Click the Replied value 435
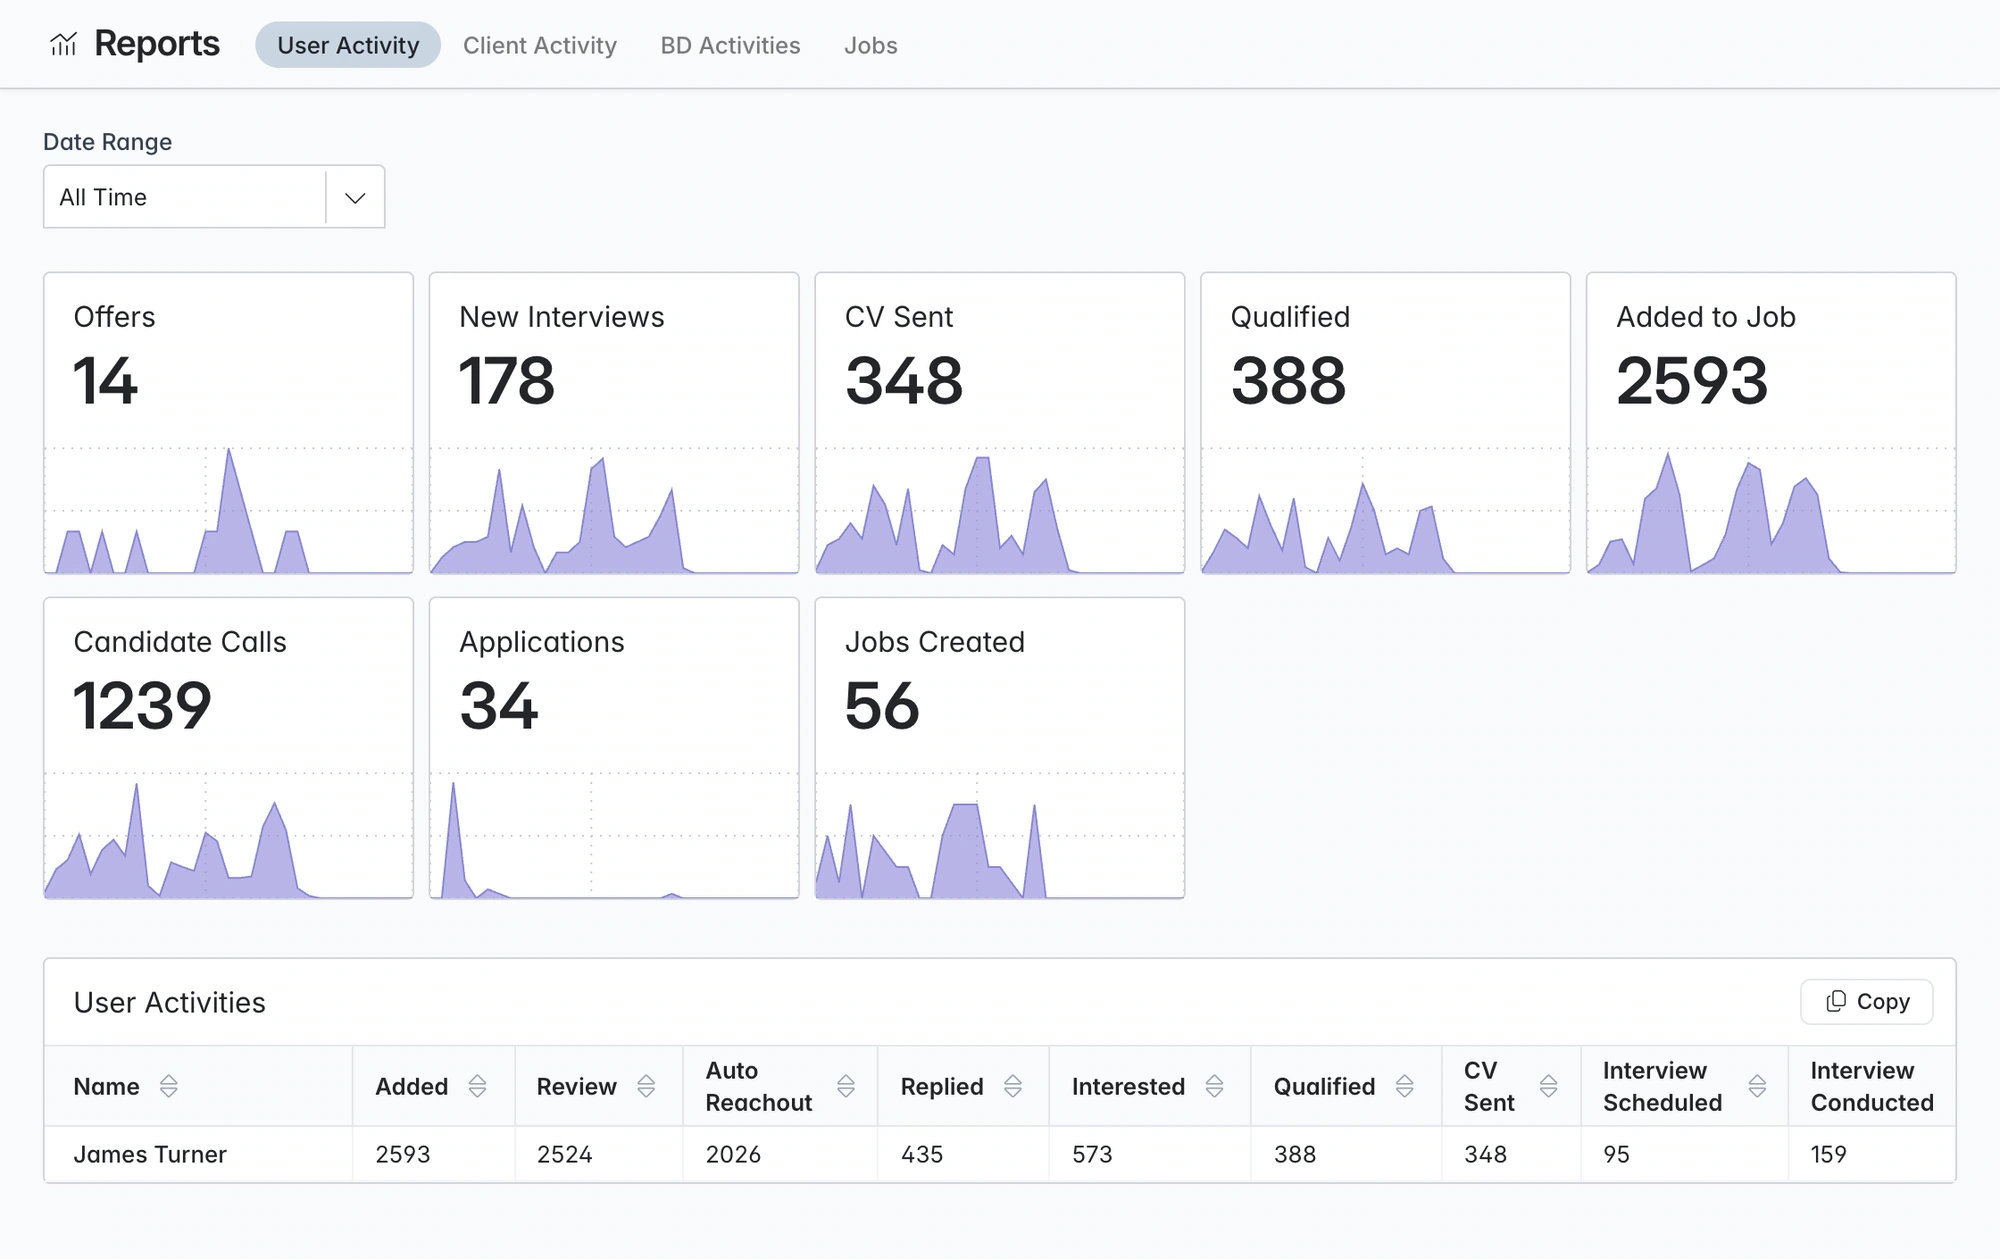Image resolution: width=2000 pixels, height=1259 pixels. [x=921, y=1154]
